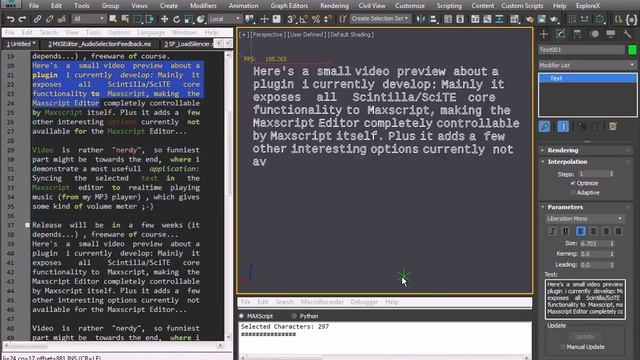Activate Select and Rotate tool
The height and width of the screenshot is (360, 640).
[176, 19]
